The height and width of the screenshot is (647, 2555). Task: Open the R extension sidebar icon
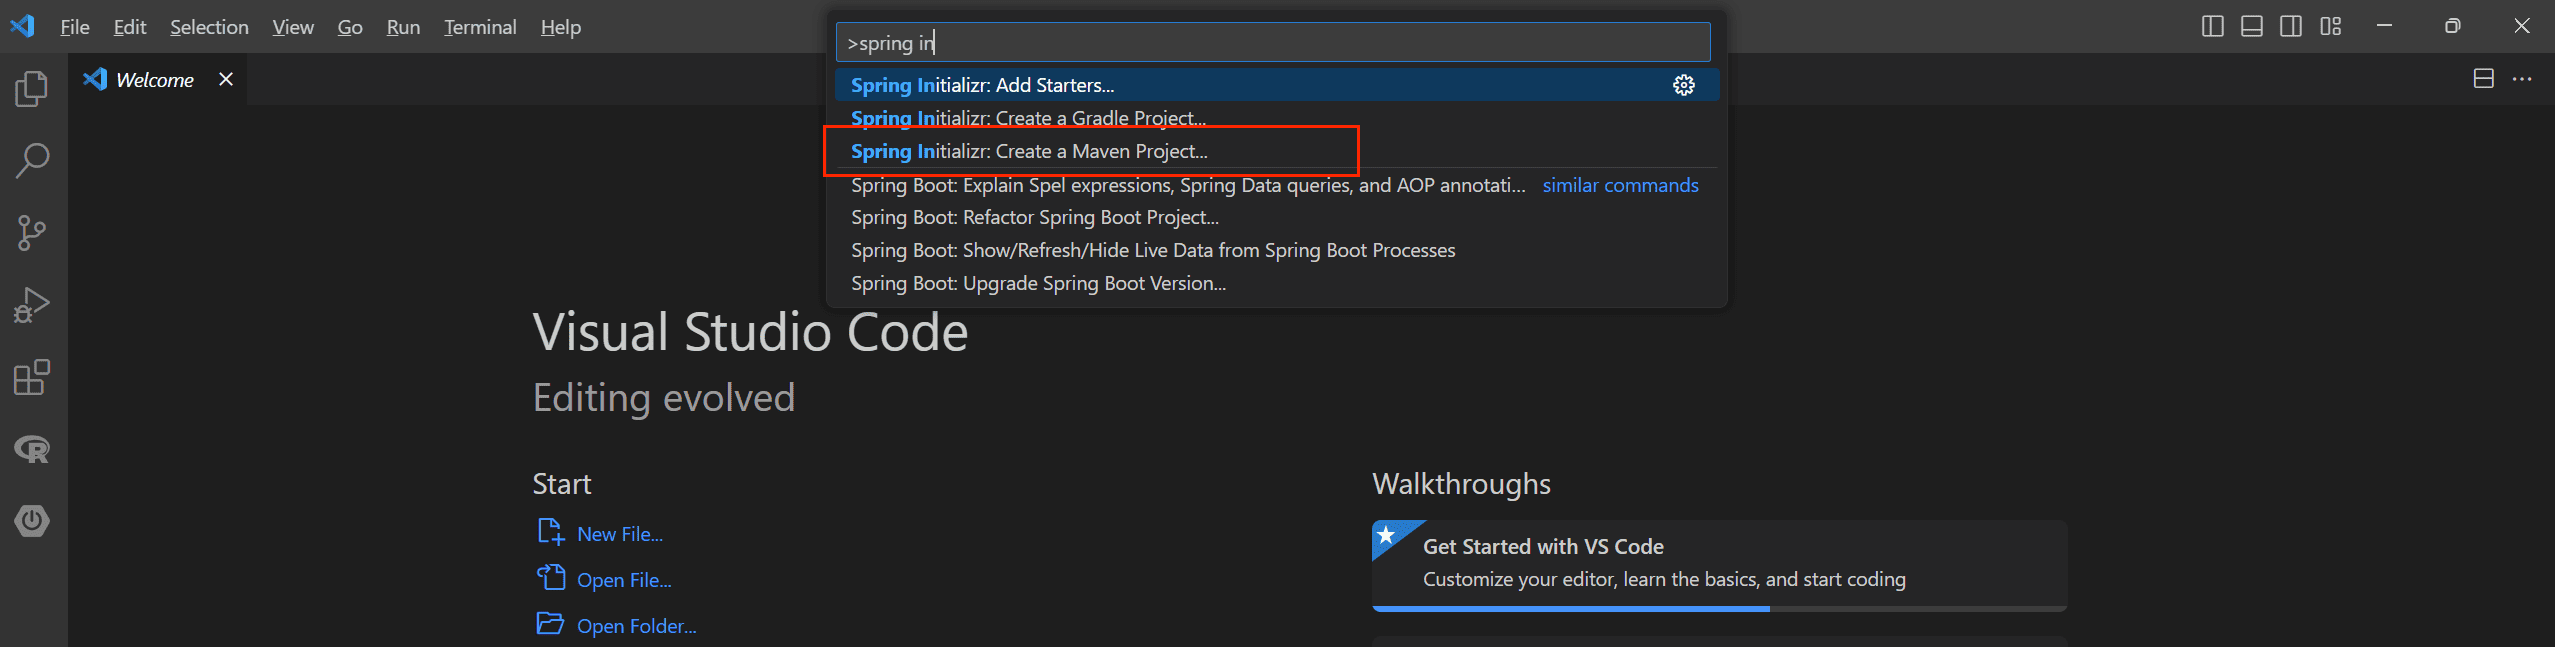[x=32, y=449]
